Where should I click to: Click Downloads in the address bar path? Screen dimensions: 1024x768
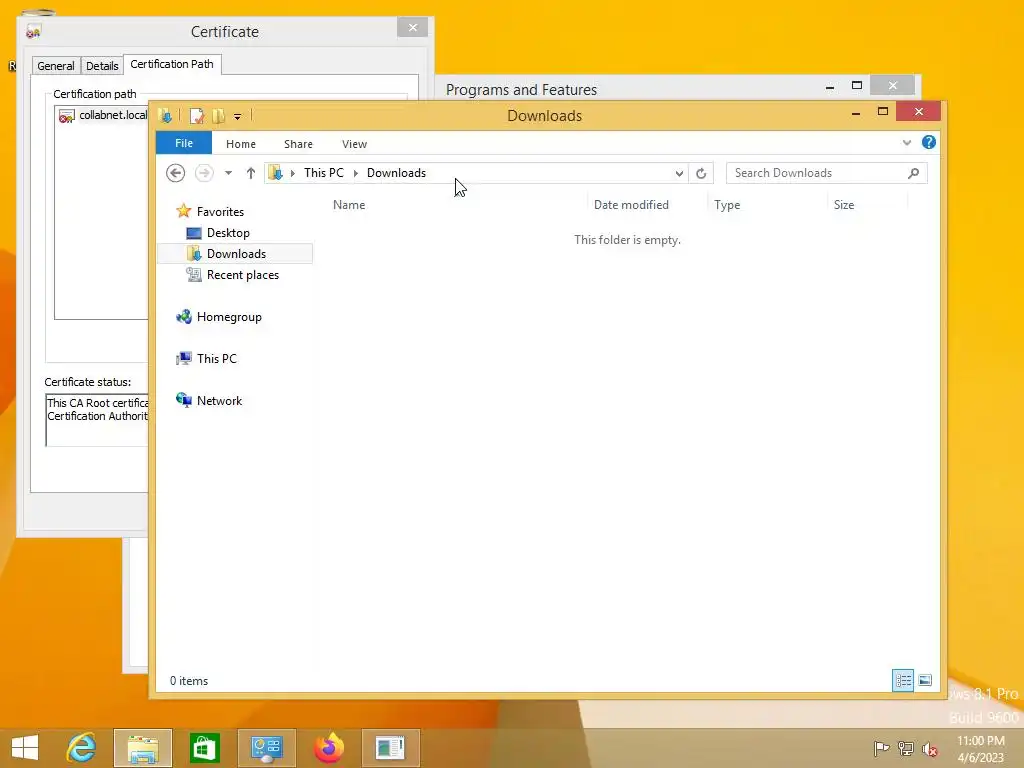(x=396, y=173)
